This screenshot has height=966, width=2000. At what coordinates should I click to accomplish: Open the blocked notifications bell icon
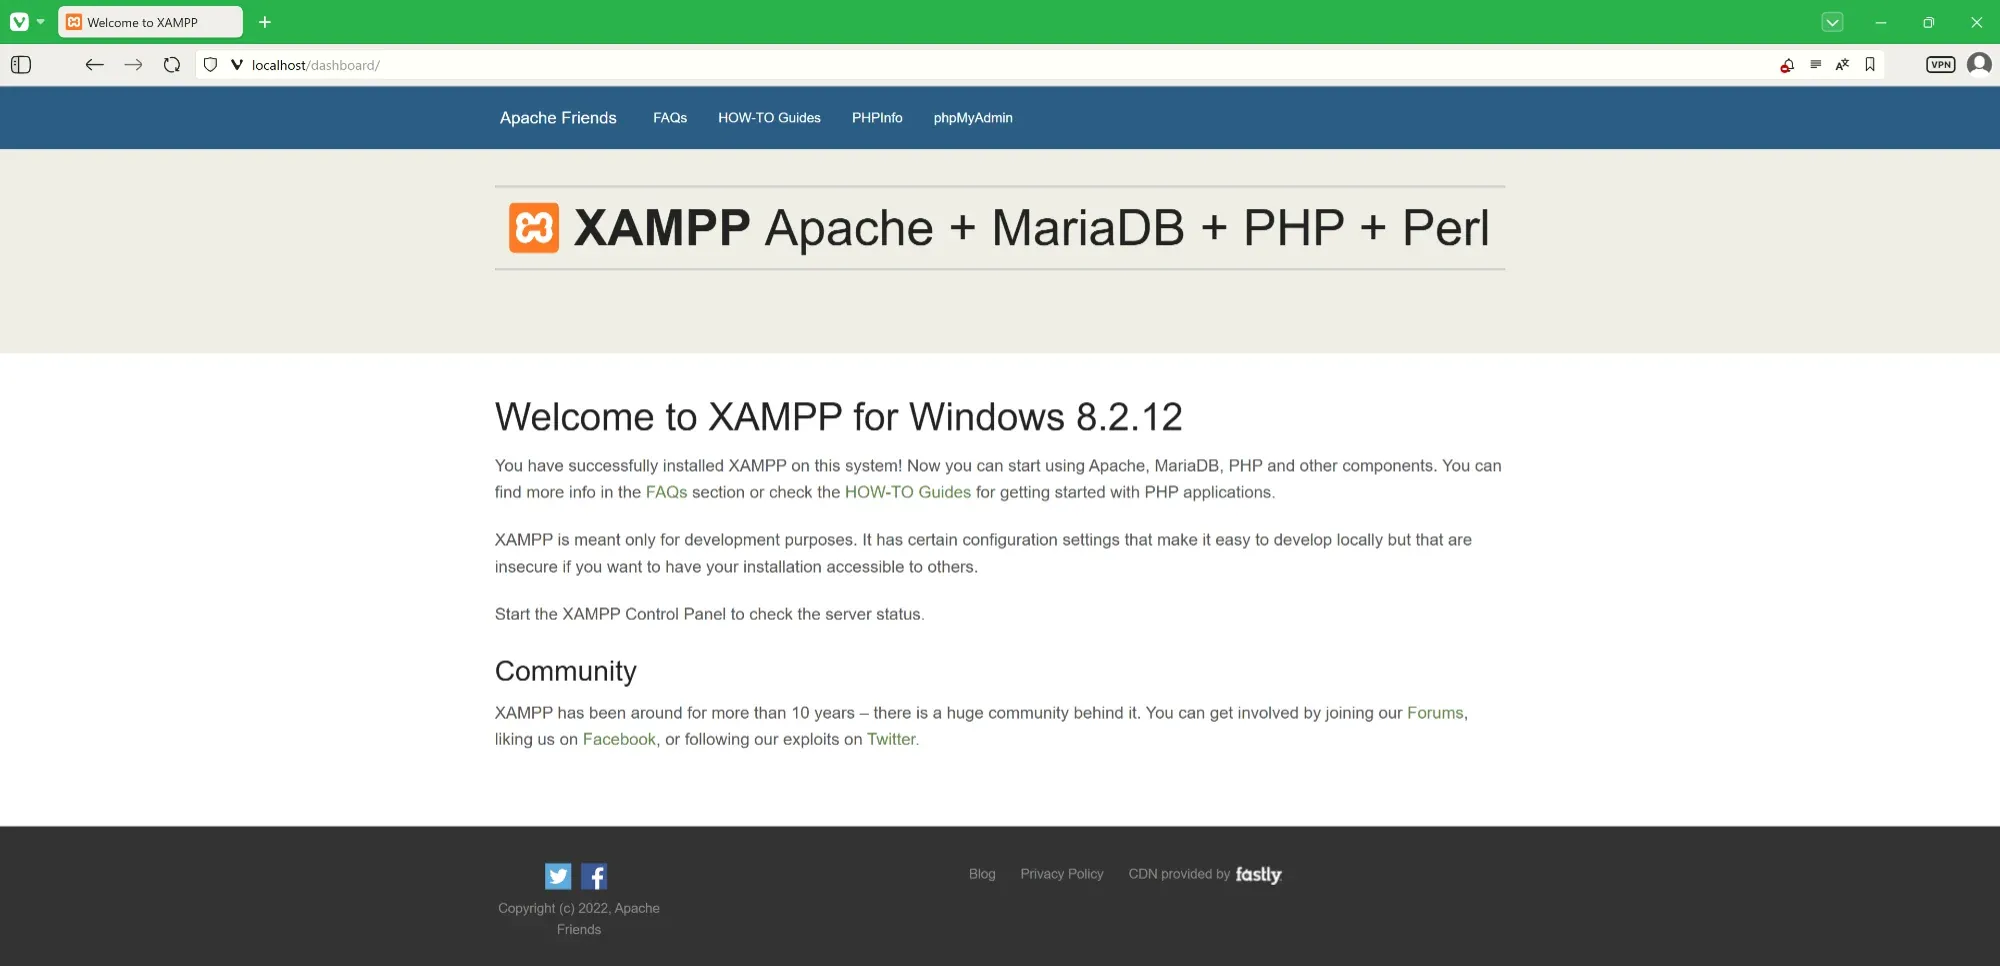(1787, 65)
